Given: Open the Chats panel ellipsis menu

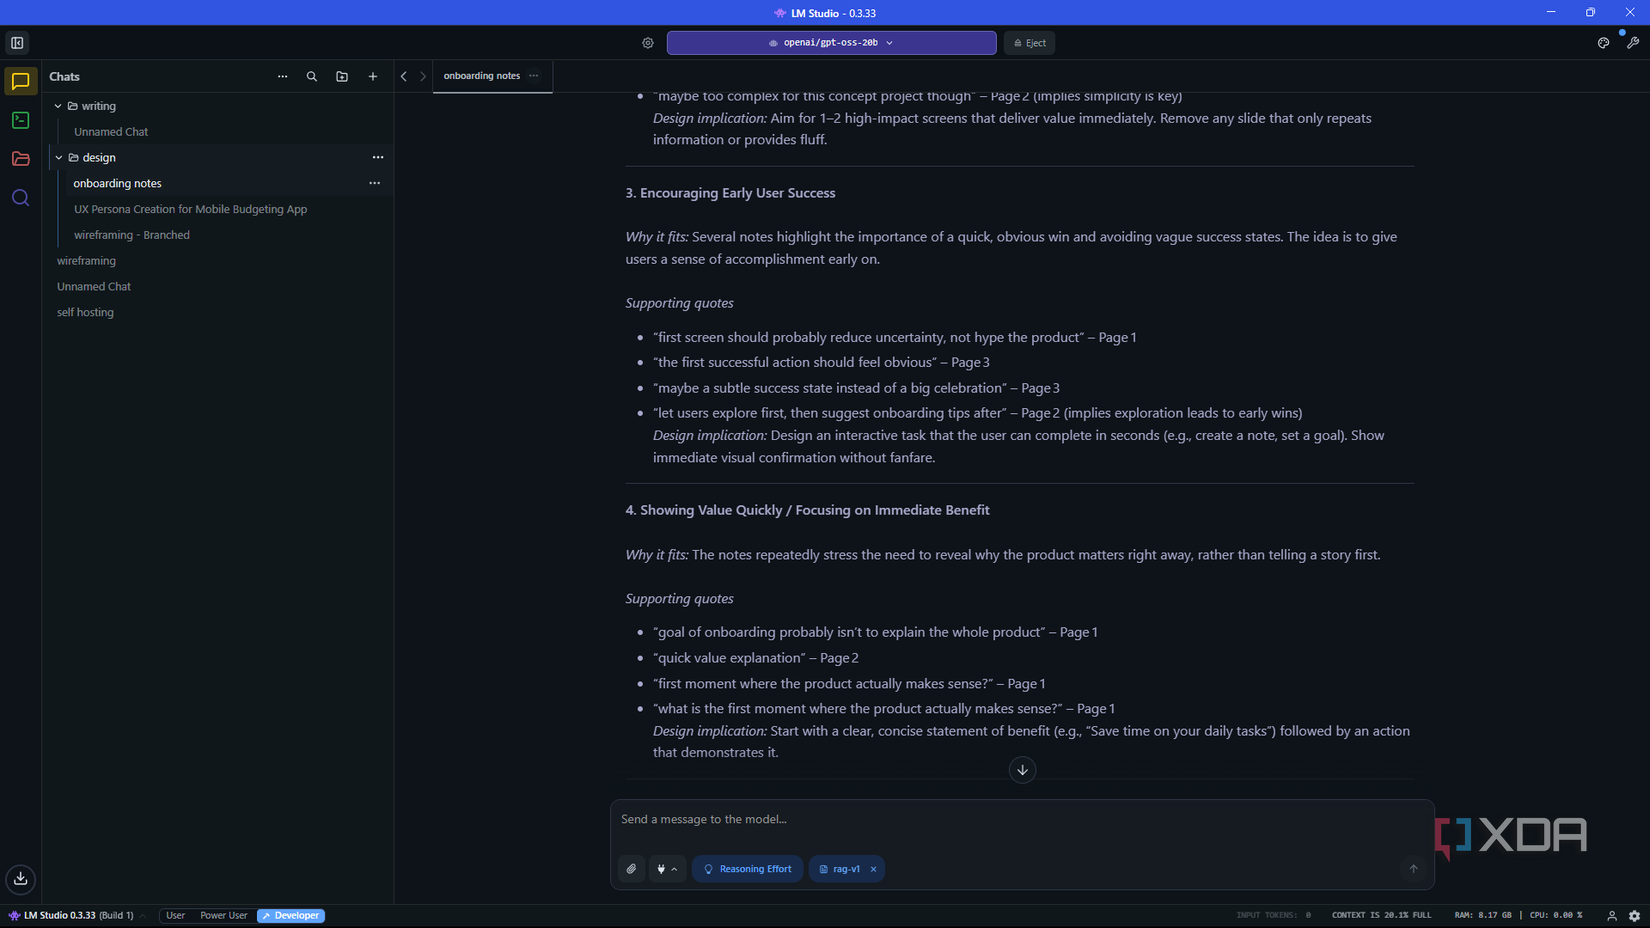Looking at the screenshot, I should (x=283, y=76).
